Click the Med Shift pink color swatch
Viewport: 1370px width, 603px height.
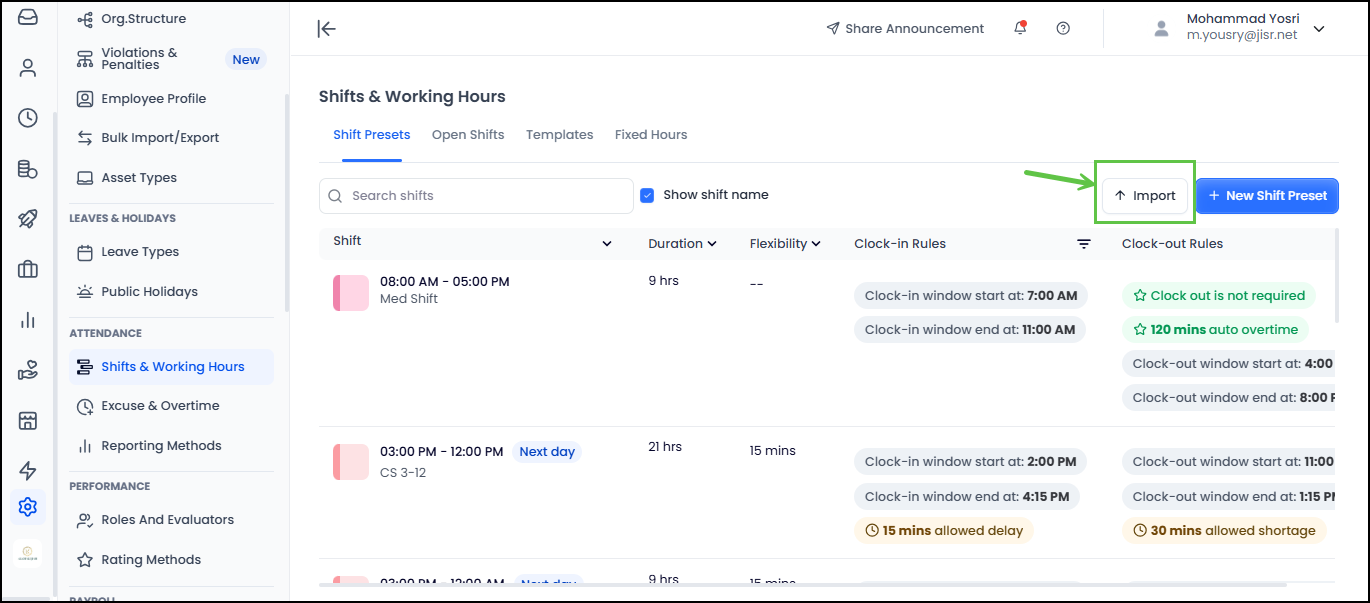(x=350, y=291)
